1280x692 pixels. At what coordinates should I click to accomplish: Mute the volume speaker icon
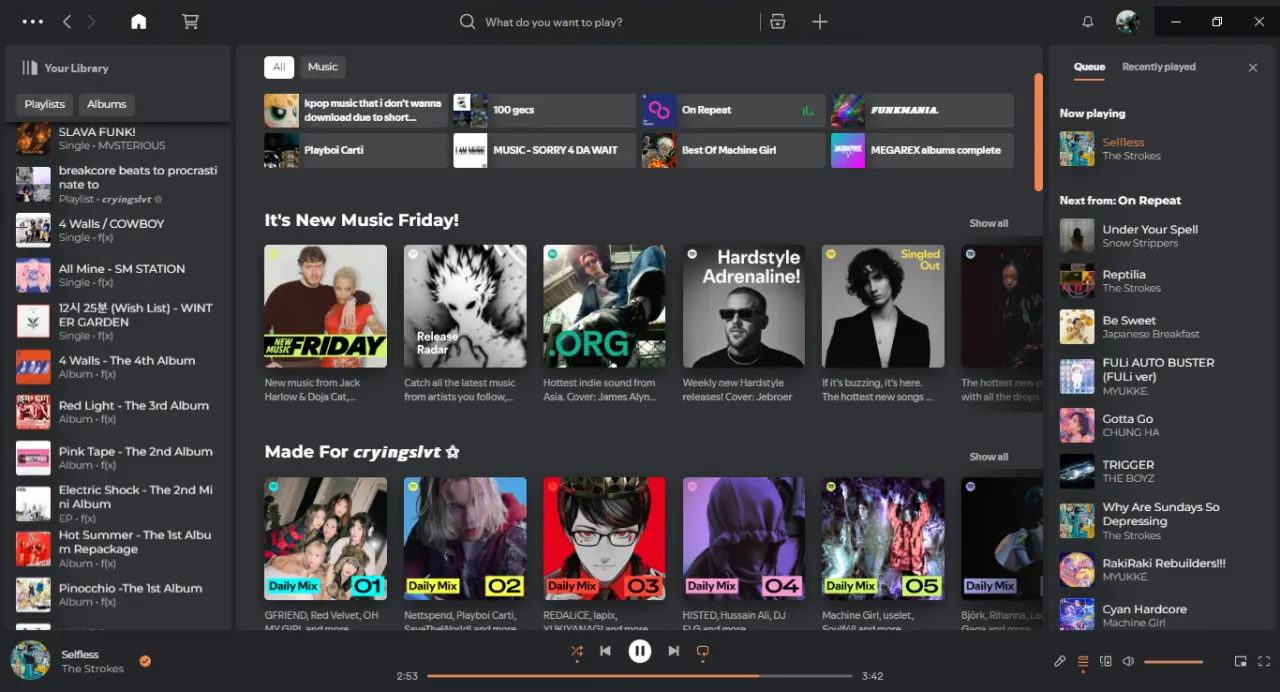pos(1129,661)
